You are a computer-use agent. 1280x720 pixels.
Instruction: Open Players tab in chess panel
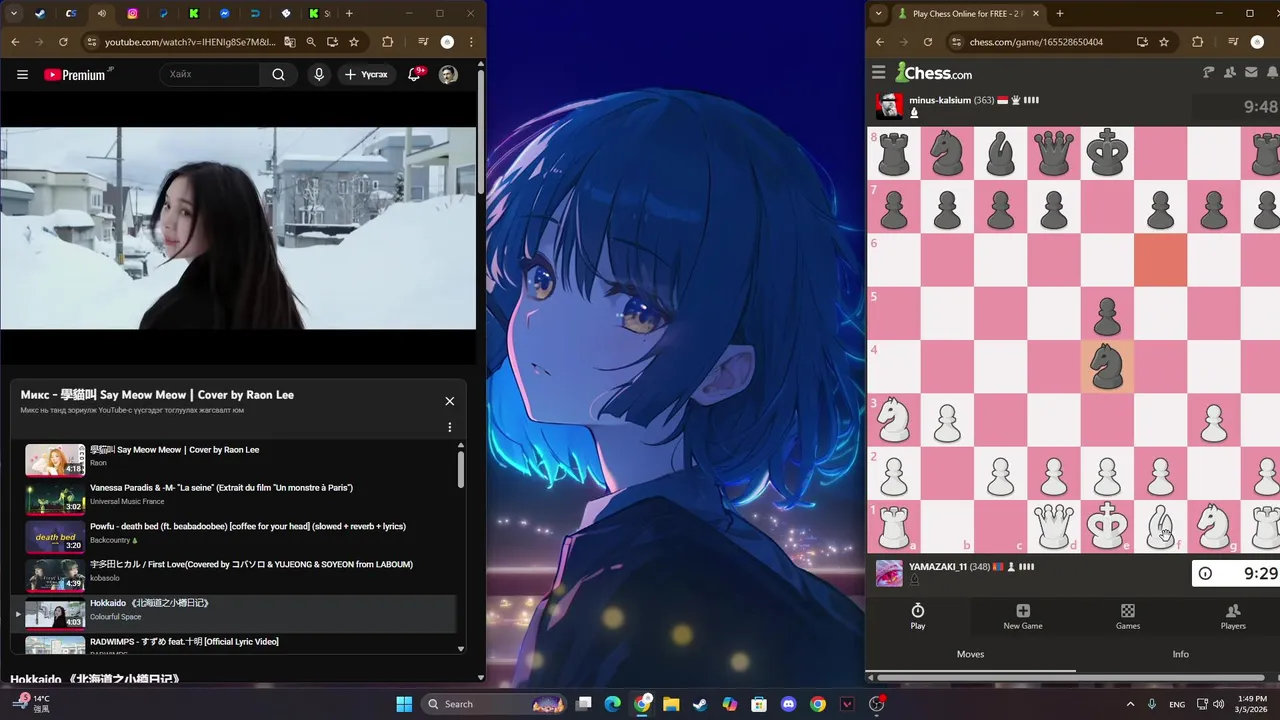point(1233,616)
